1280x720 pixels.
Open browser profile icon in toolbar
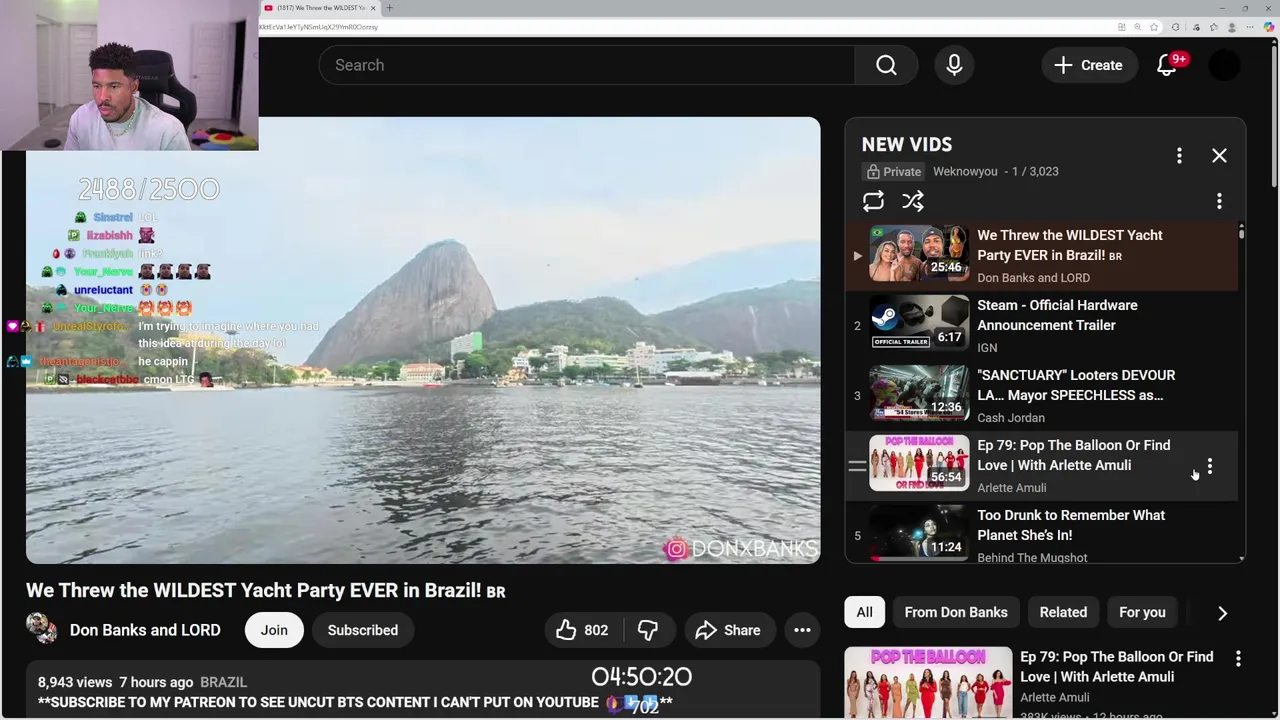point(1232,27)
